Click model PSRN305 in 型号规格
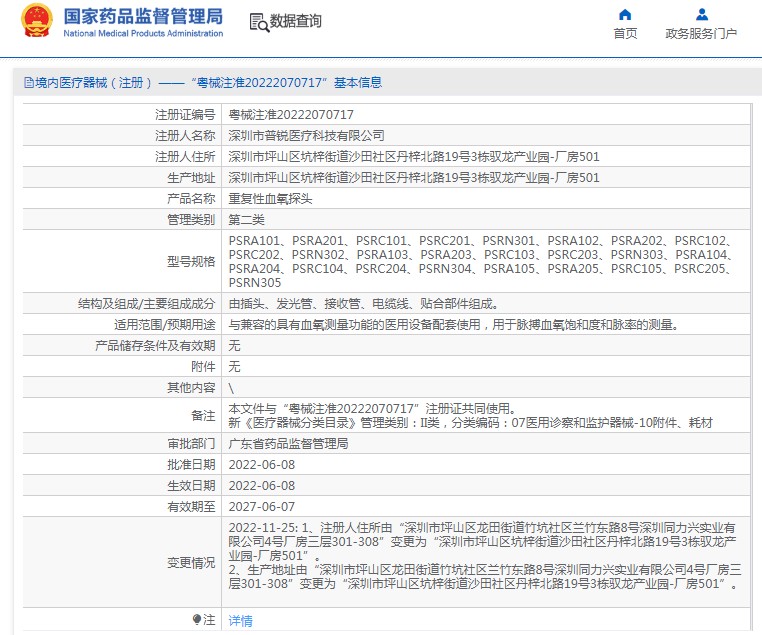The height and width of the screenshot is (635, 762). click(x=255, y=283)
